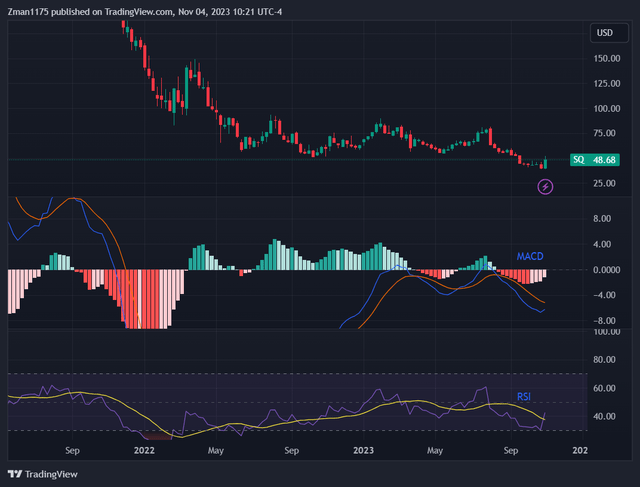Click the 80.00 RSI axis label
The height and width of the screenshot is (487, 640).
pos(605,360)
